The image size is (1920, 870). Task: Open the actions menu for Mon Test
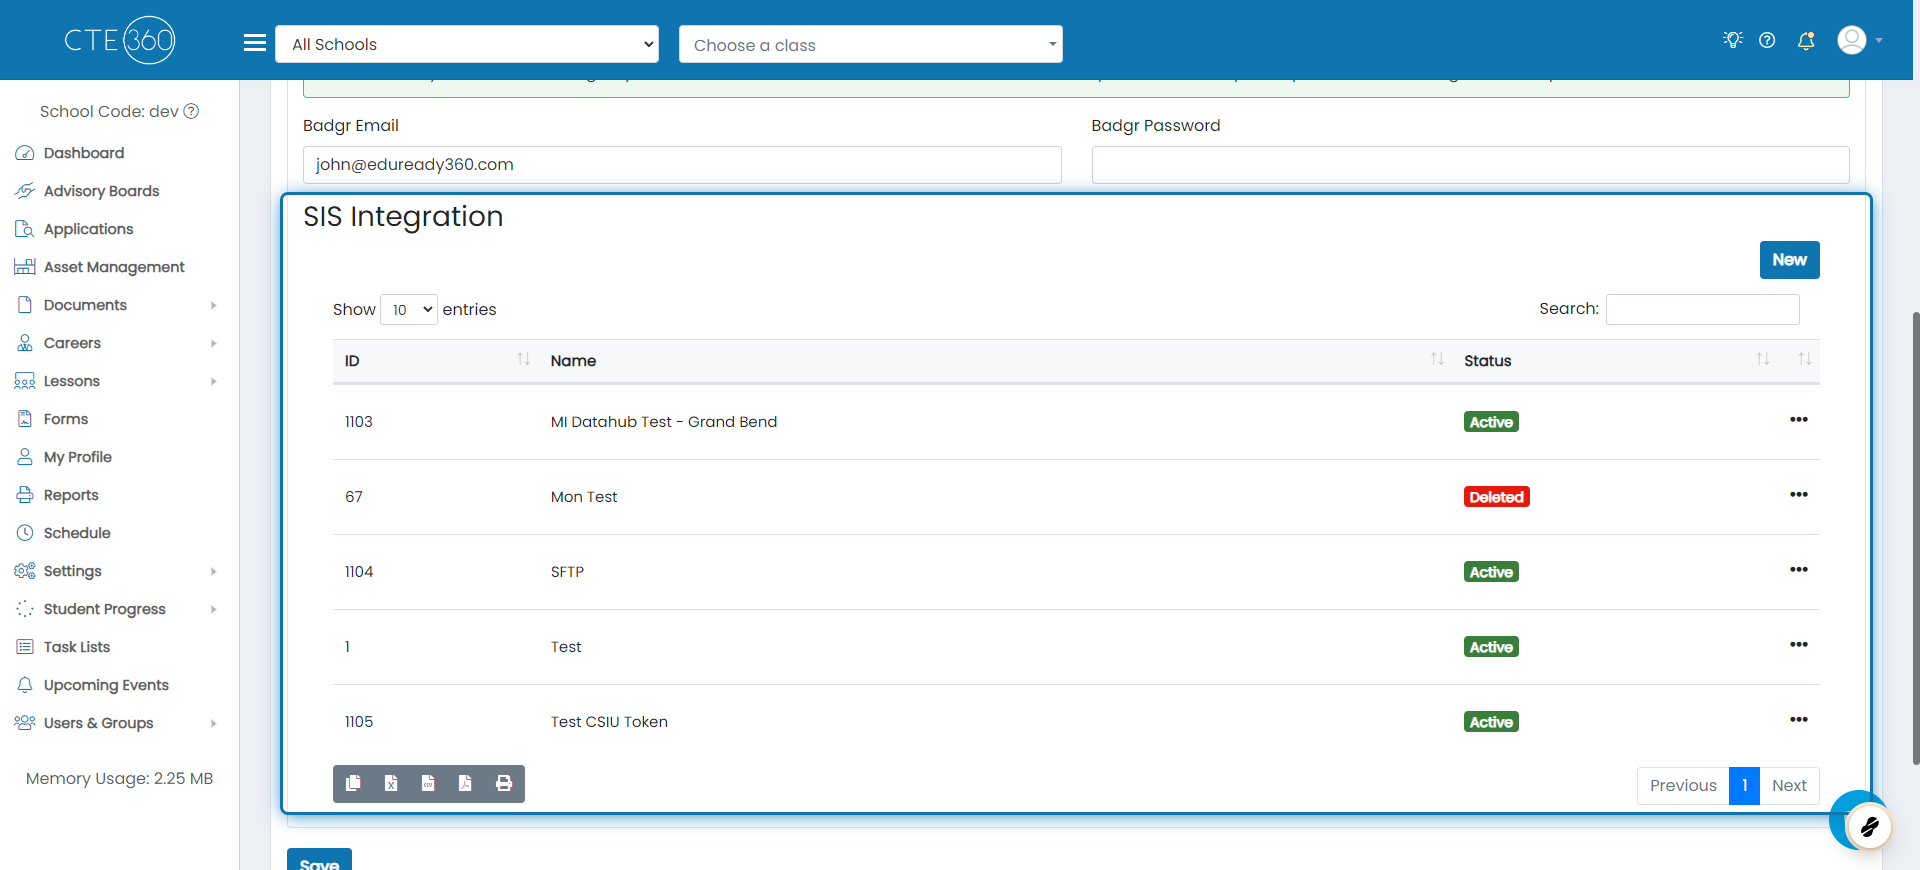click(x=1799, y=495)
